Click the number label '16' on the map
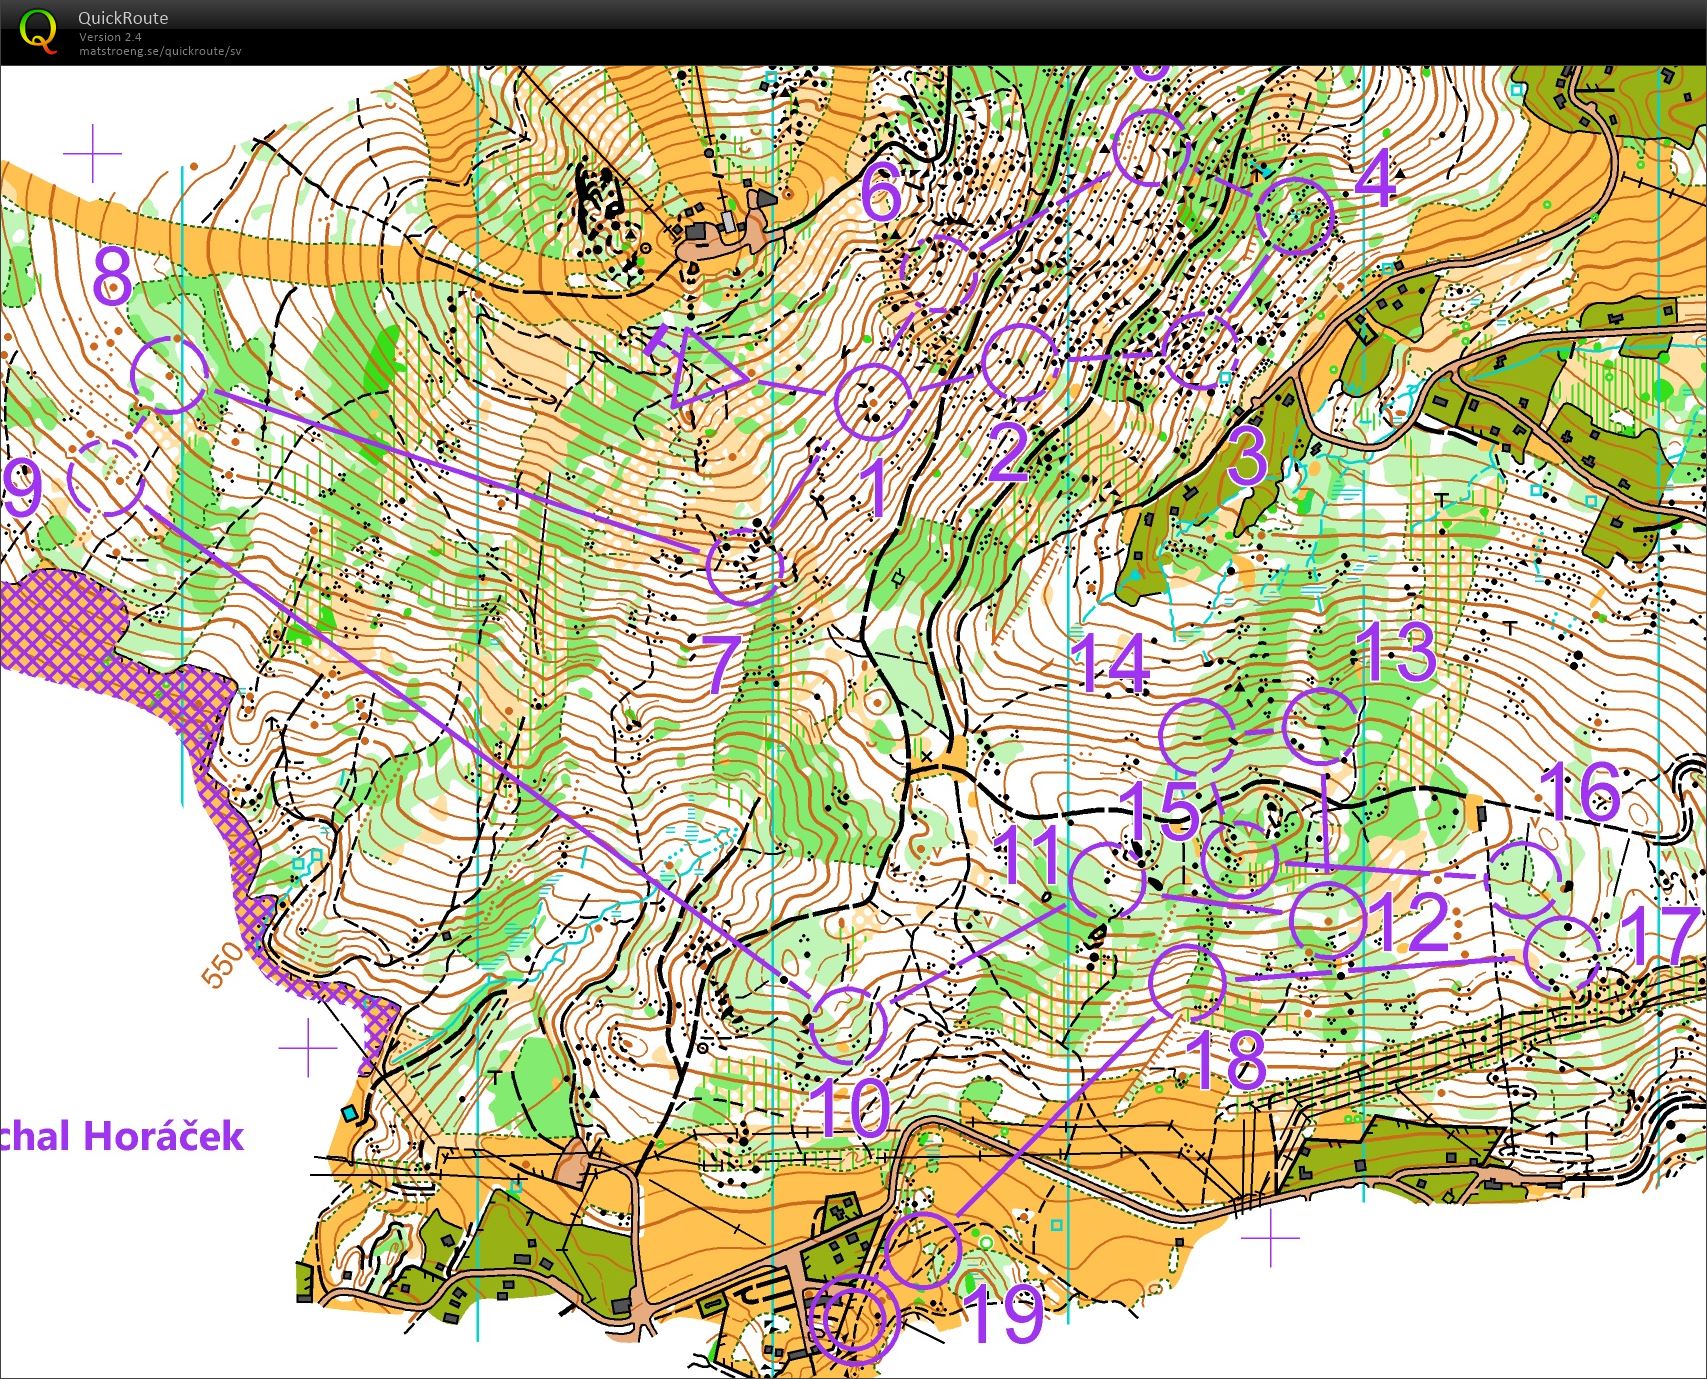 1581,791
